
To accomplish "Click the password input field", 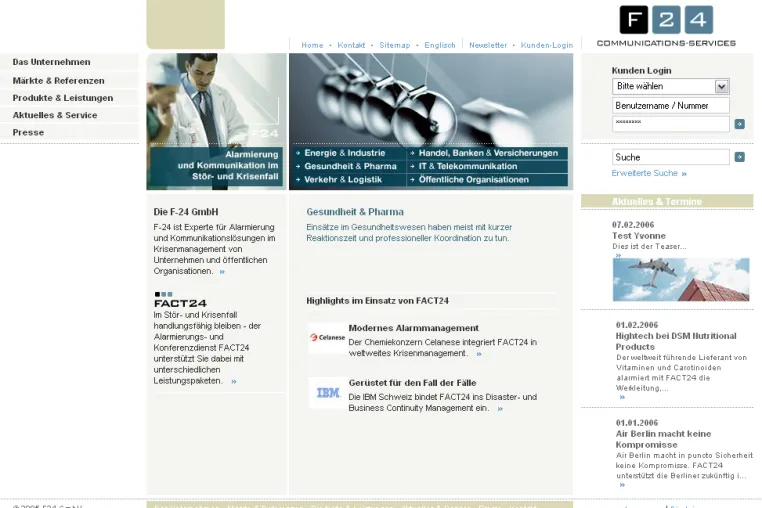I will [x=671, y=124].
